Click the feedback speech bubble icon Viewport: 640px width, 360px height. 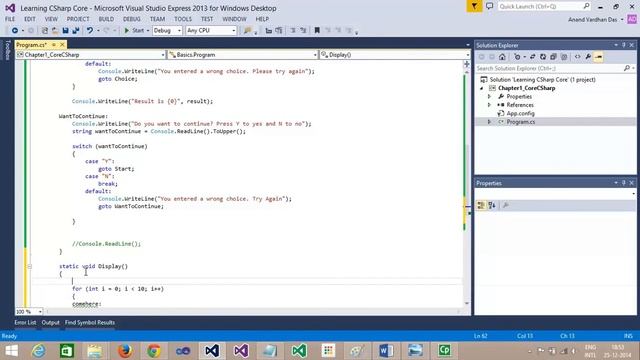[x=489, y=6]
